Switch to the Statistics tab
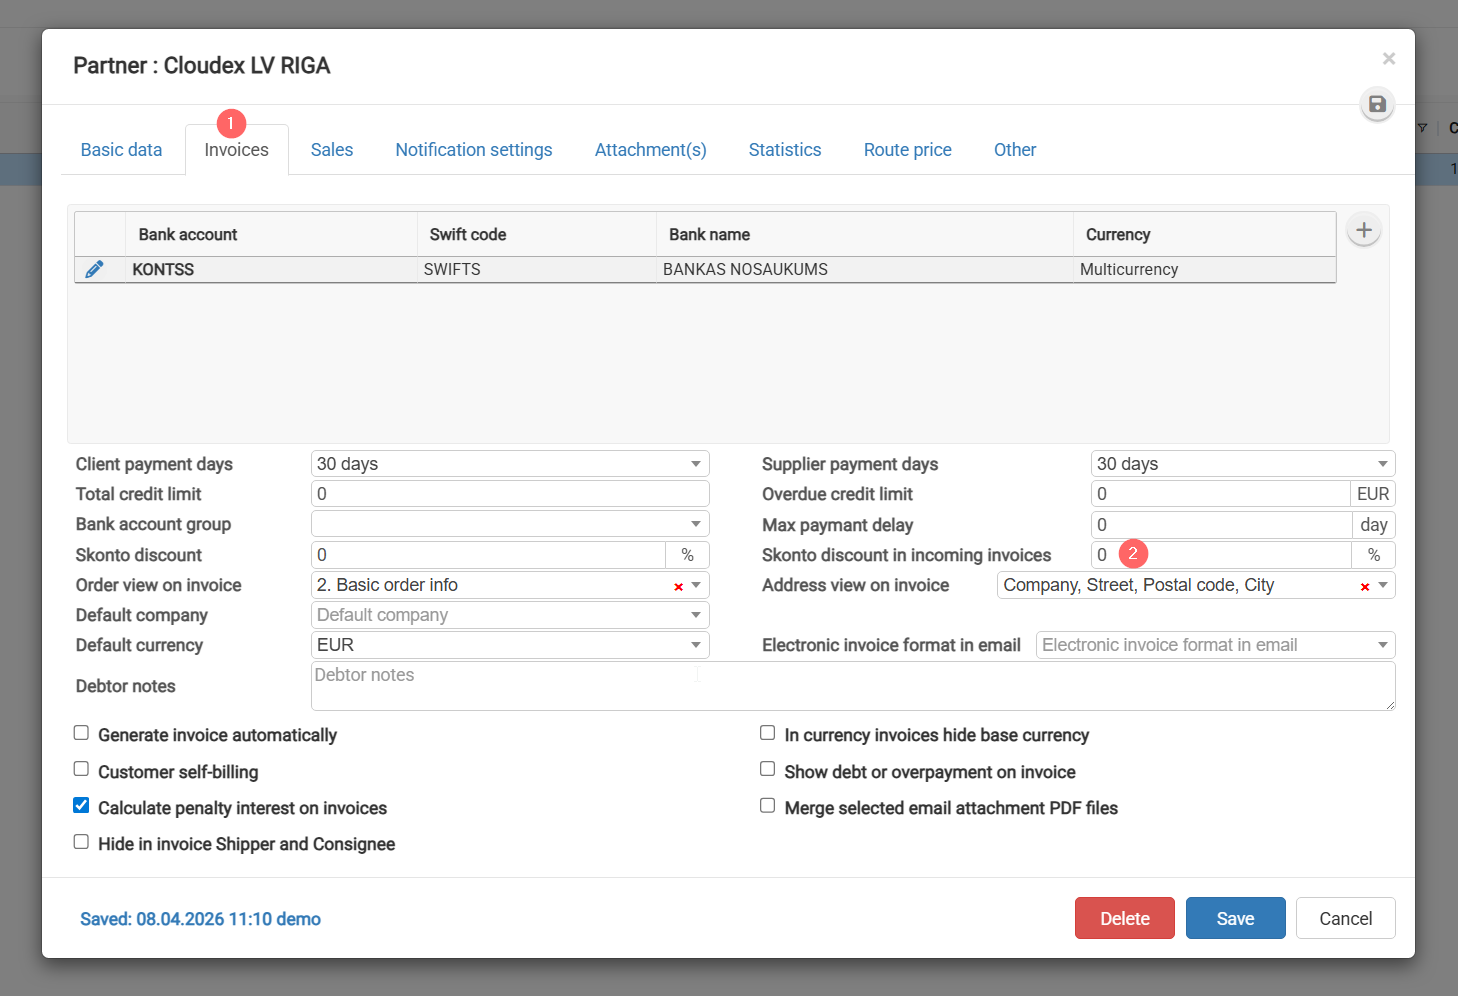 coord(785,150)
